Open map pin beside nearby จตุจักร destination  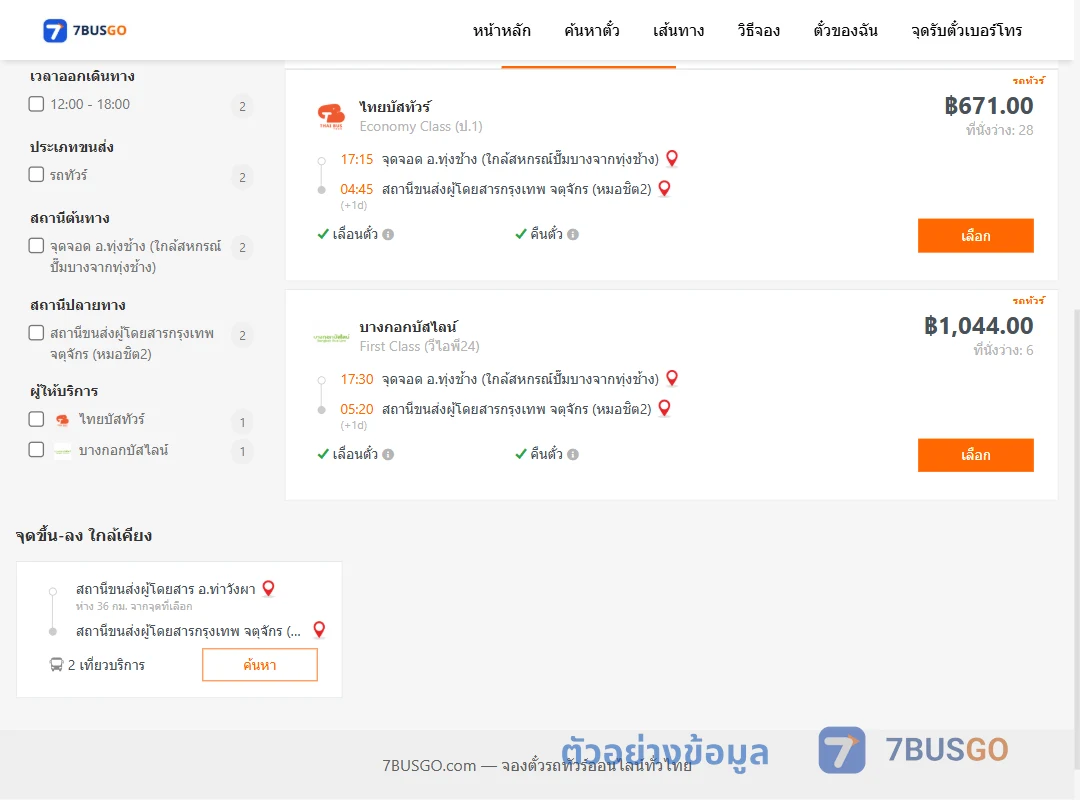pyautogui.click(x=319, y=630)
